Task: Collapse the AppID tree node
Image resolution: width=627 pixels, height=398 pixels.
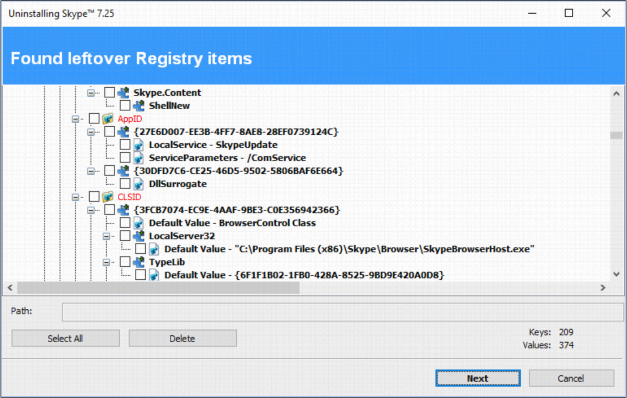Action: click(x=75, y=119)
